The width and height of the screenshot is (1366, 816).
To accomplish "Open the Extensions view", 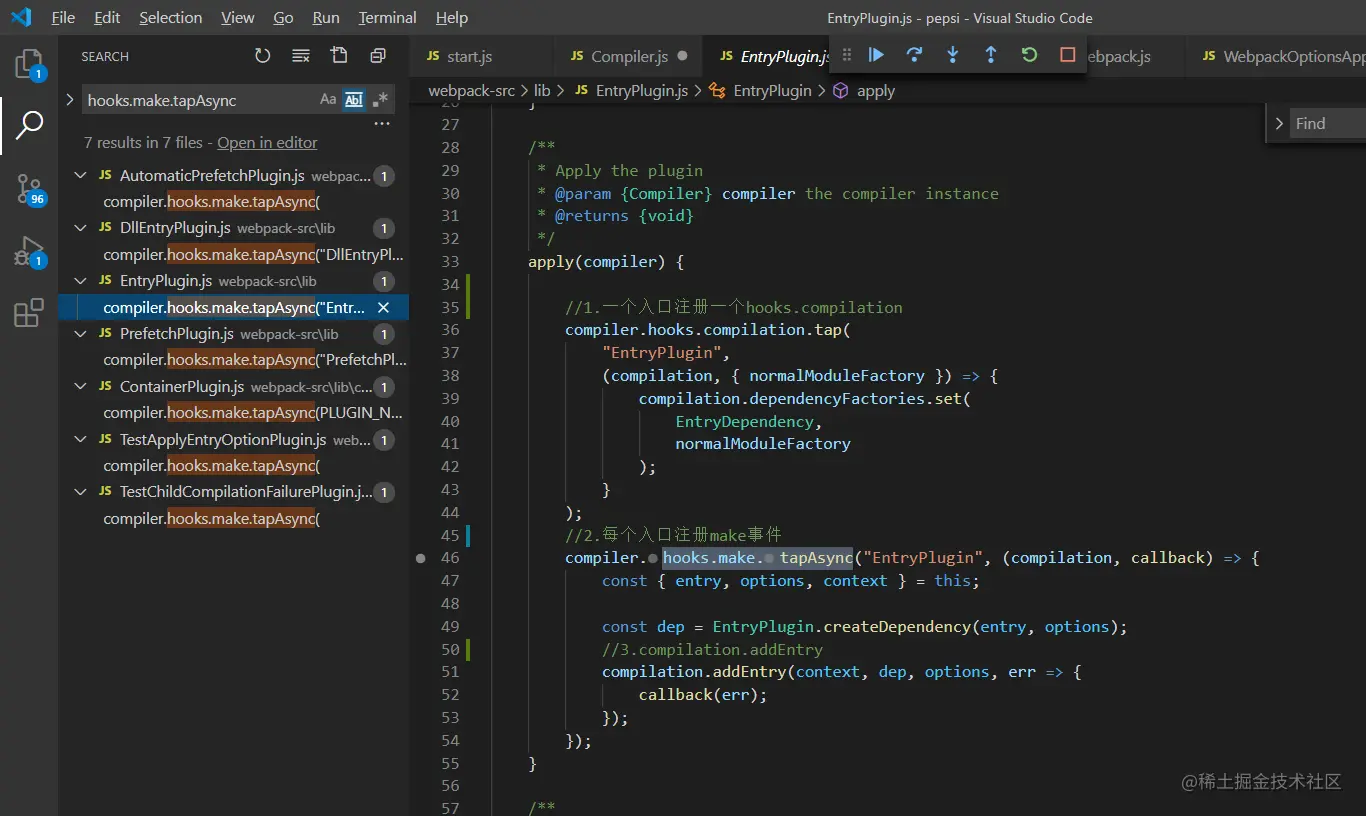I will [29, 313].
